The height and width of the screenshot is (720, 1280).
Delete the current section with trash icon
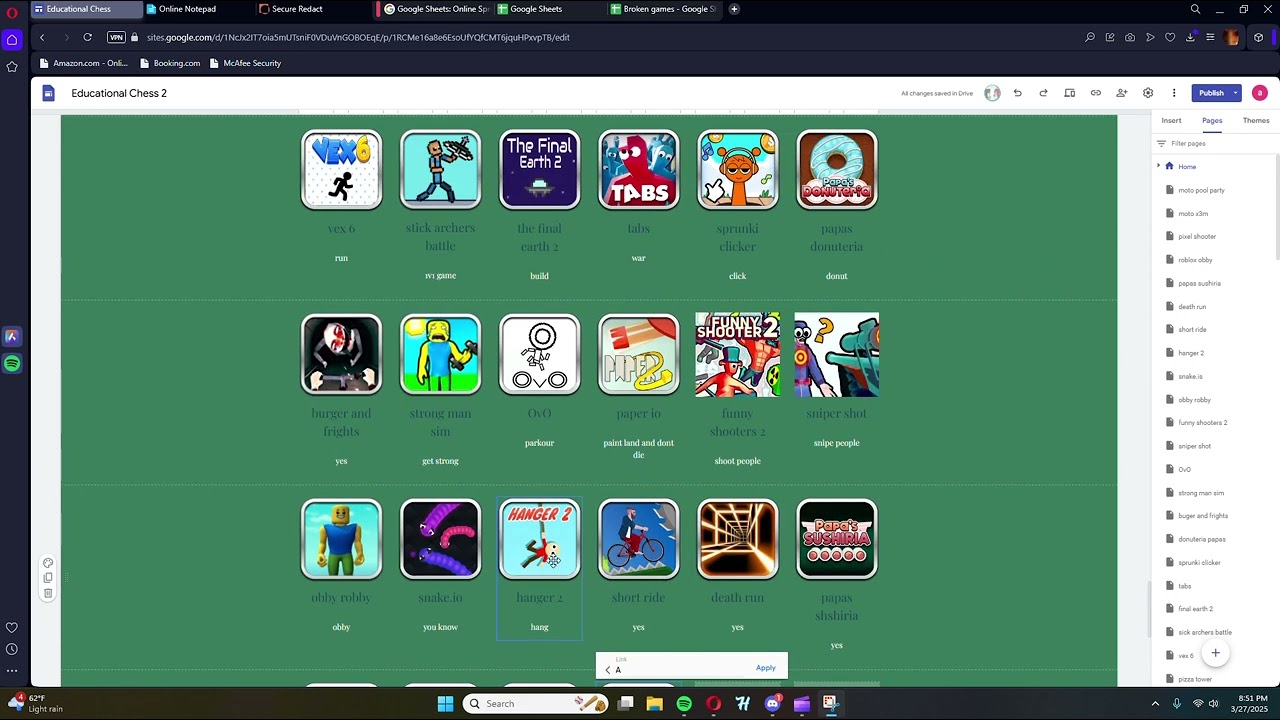tap(48, 593)
